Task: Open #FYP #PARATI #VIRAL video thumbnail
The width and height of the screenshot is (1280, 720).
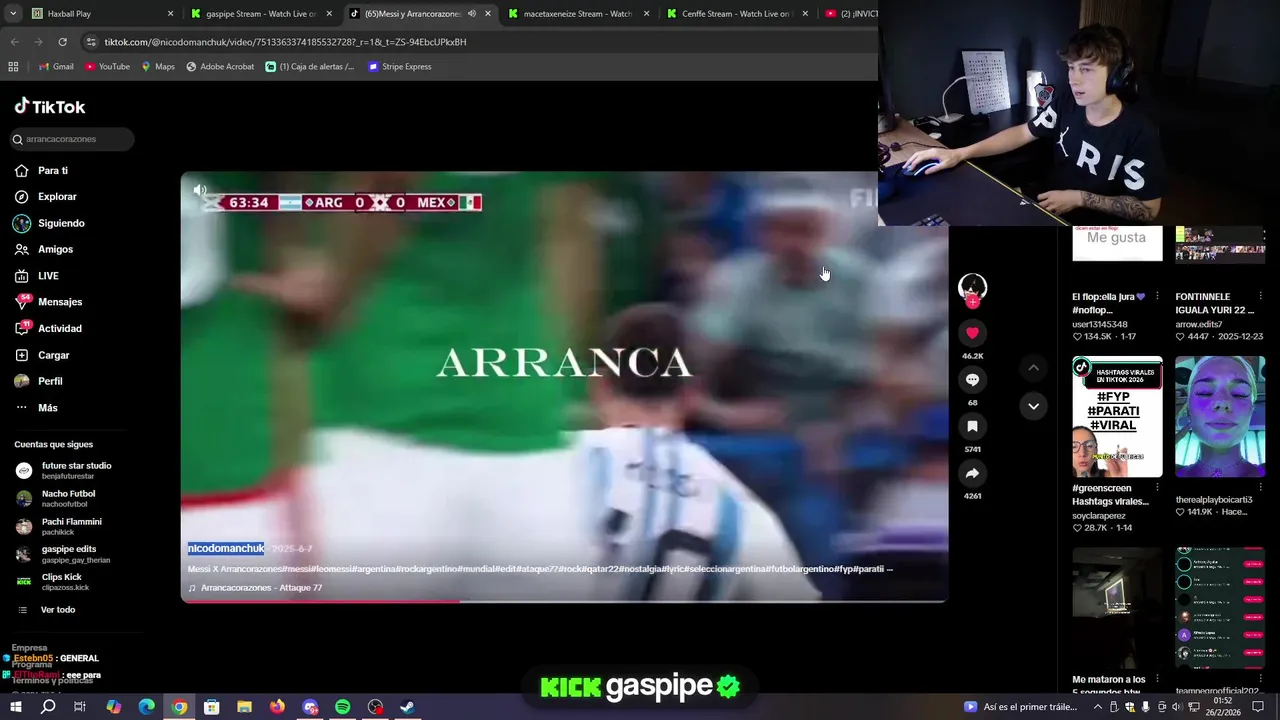Action: 1117,416
